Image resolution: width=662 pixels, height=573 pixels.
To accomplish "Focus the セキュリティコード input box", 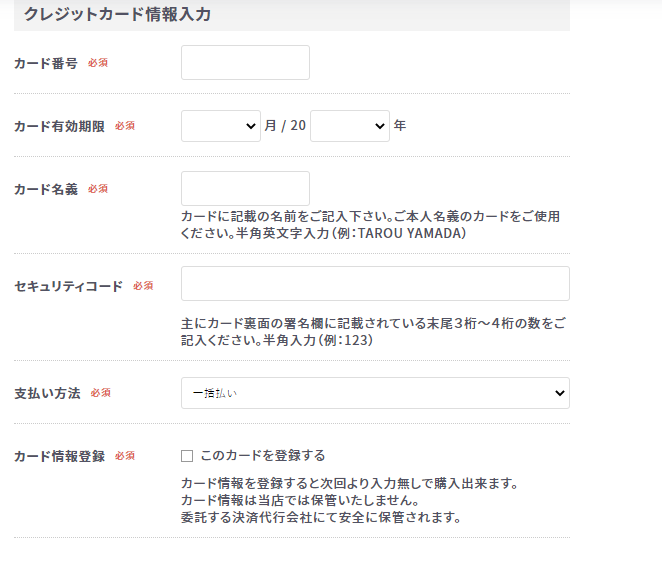I will coord(375,283).
